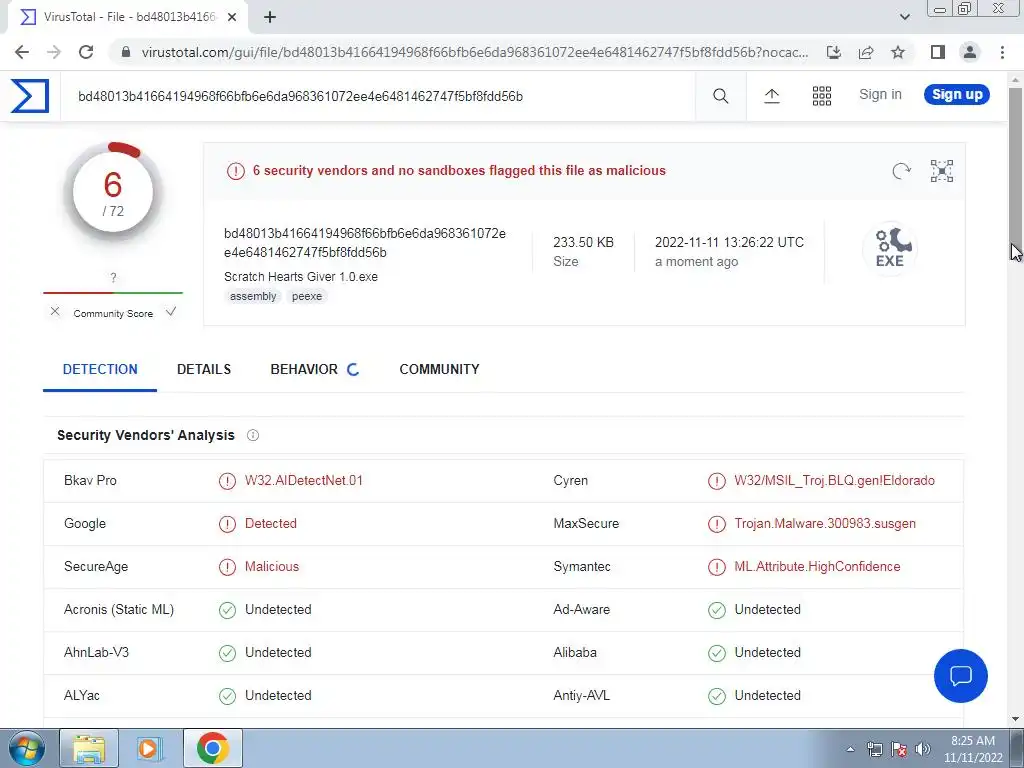This screenshot has width=1024, height=768.
Task: Switch to the DETAILS tab
Action: coord(204,369)
